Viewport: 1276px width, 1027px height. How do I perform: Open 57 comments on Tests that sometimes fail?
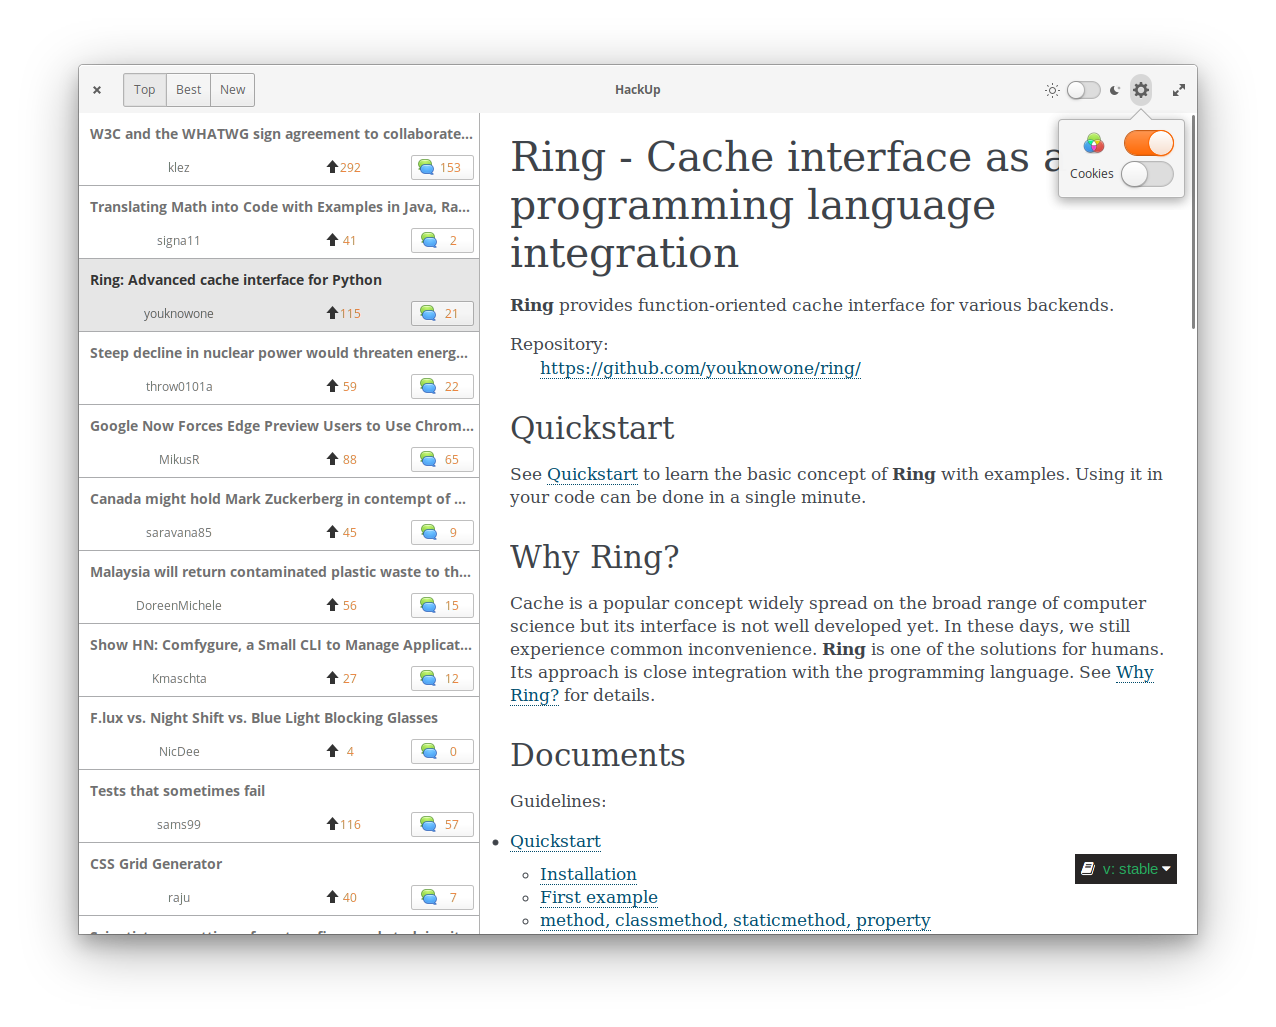coord(442,824)
